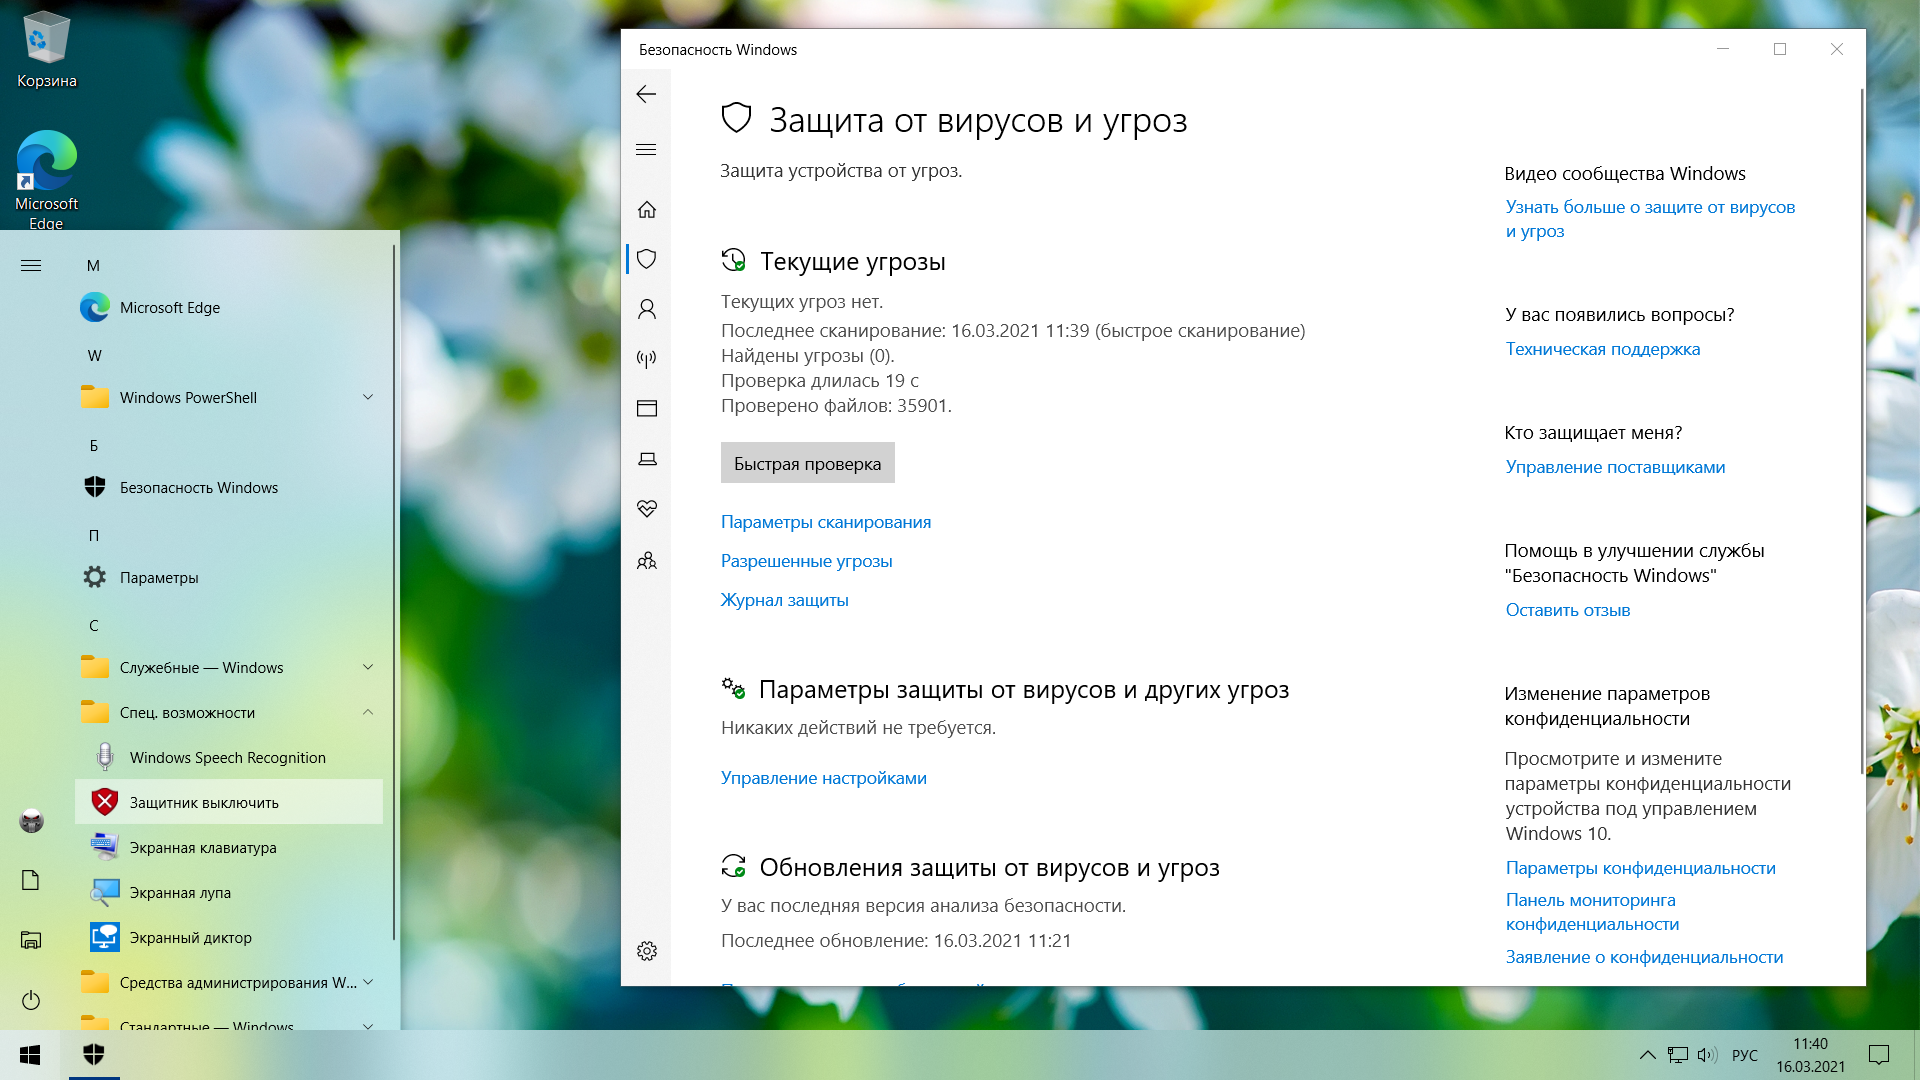1920x1080 pixels.
Task: Open Узнать больше о защите от вирусов link
Action: [1650, 219]
